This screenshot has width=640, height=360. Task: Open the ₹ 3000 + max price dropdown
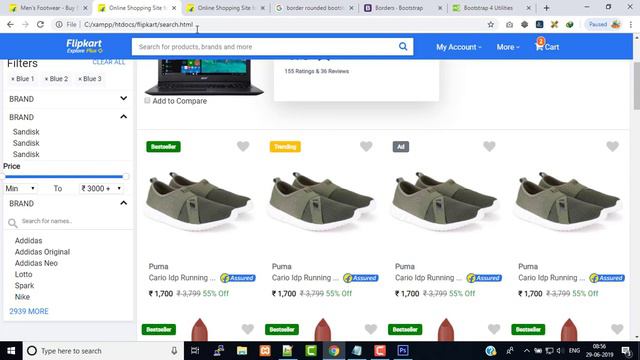coord(101,188)
